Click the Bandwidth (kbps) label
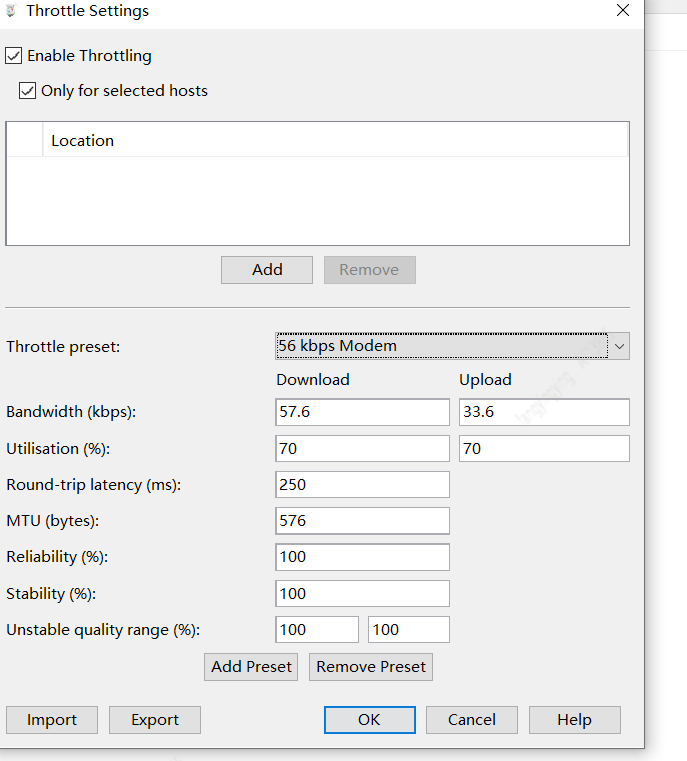The height and width of the screenshot is (761, 687). [x=71, y=412]
